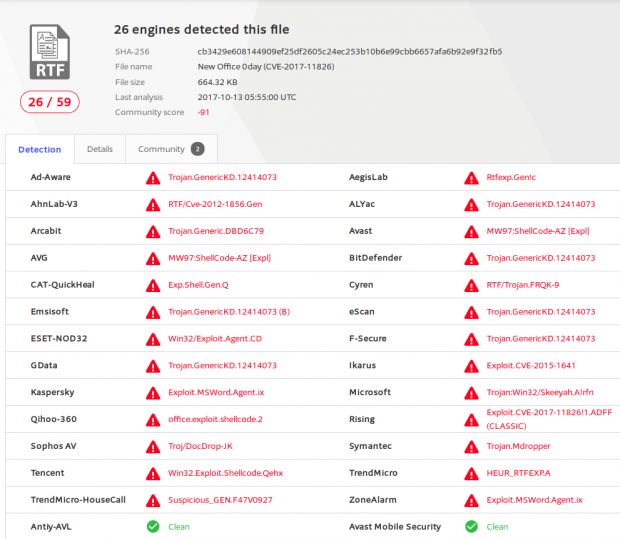Screen dimensions: 620x539
Task: Switch to the Details tab
Action: (100, 149)
